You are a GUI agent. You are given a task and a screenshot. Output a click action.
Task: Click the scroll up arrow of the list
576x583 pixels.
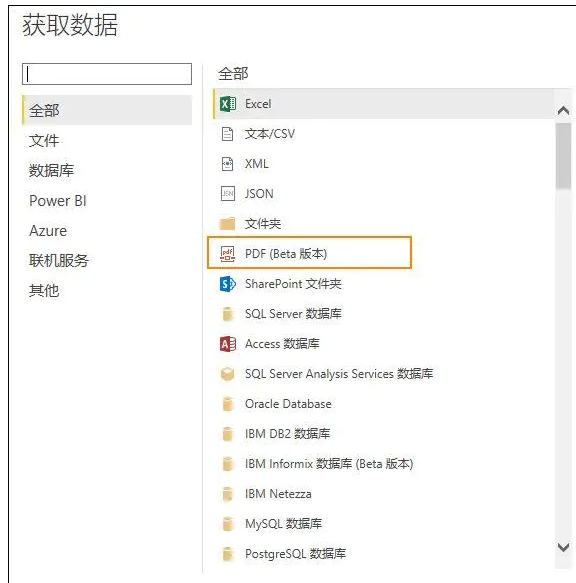point(563,110)
